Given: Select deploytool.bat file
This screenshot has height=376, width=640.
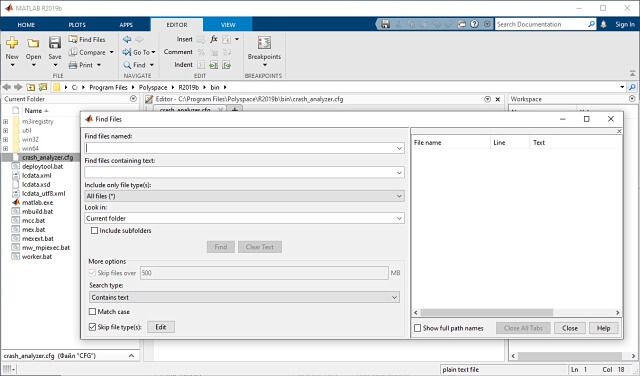Looking at the screenshot, I should pos(42,167).
